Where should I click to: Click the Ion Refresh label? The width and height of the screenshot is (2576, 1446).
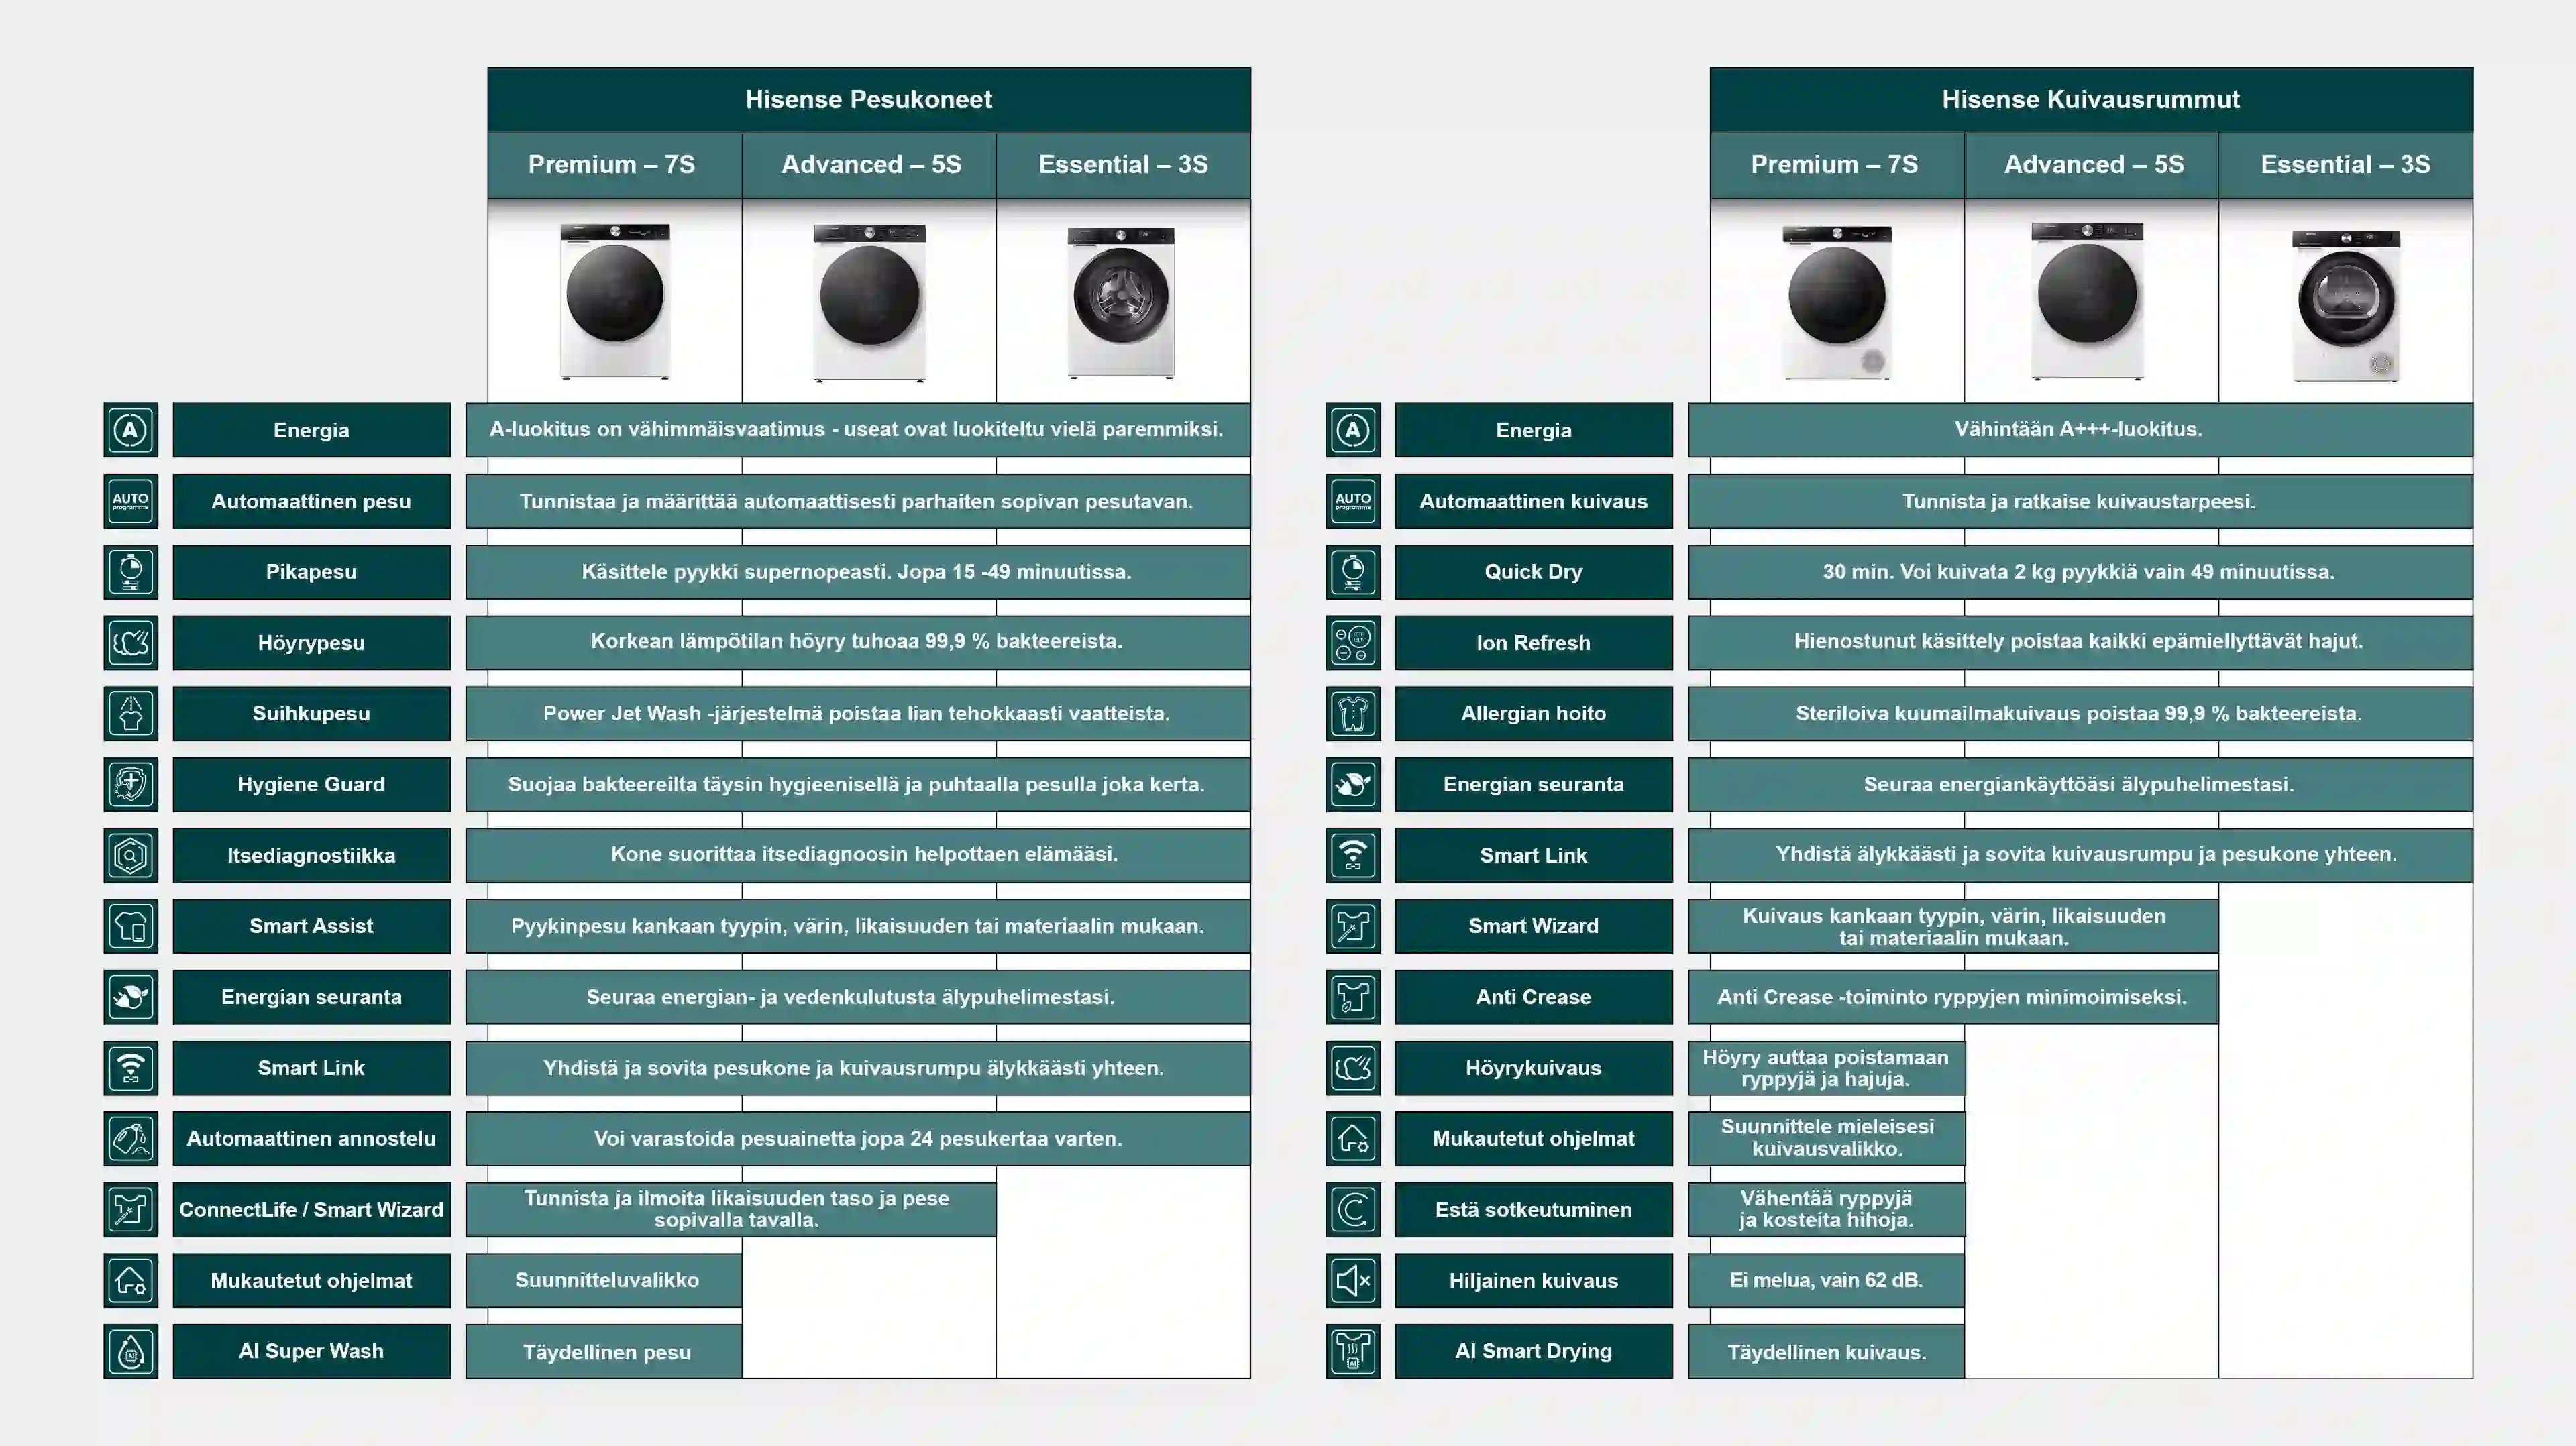pos(1533,642)
